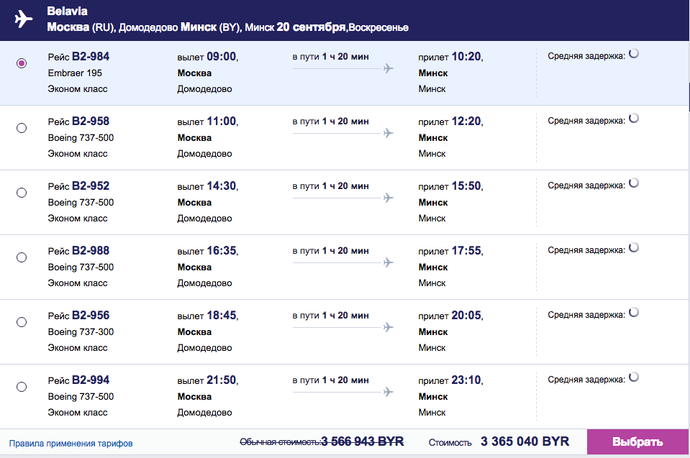690x458 pixels.
Task: Click the plane icon on flight B2-984's duration line
Action: tap(388, 69)
